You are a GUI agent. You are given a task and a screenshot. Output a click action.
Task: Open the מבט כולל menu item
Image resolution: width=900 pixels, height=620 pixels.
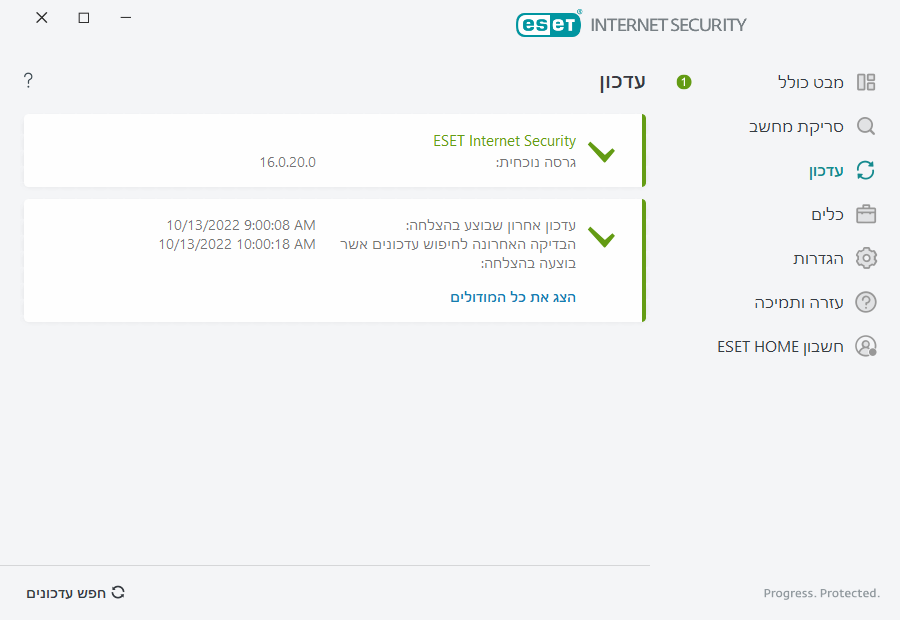tap(811, 82)
